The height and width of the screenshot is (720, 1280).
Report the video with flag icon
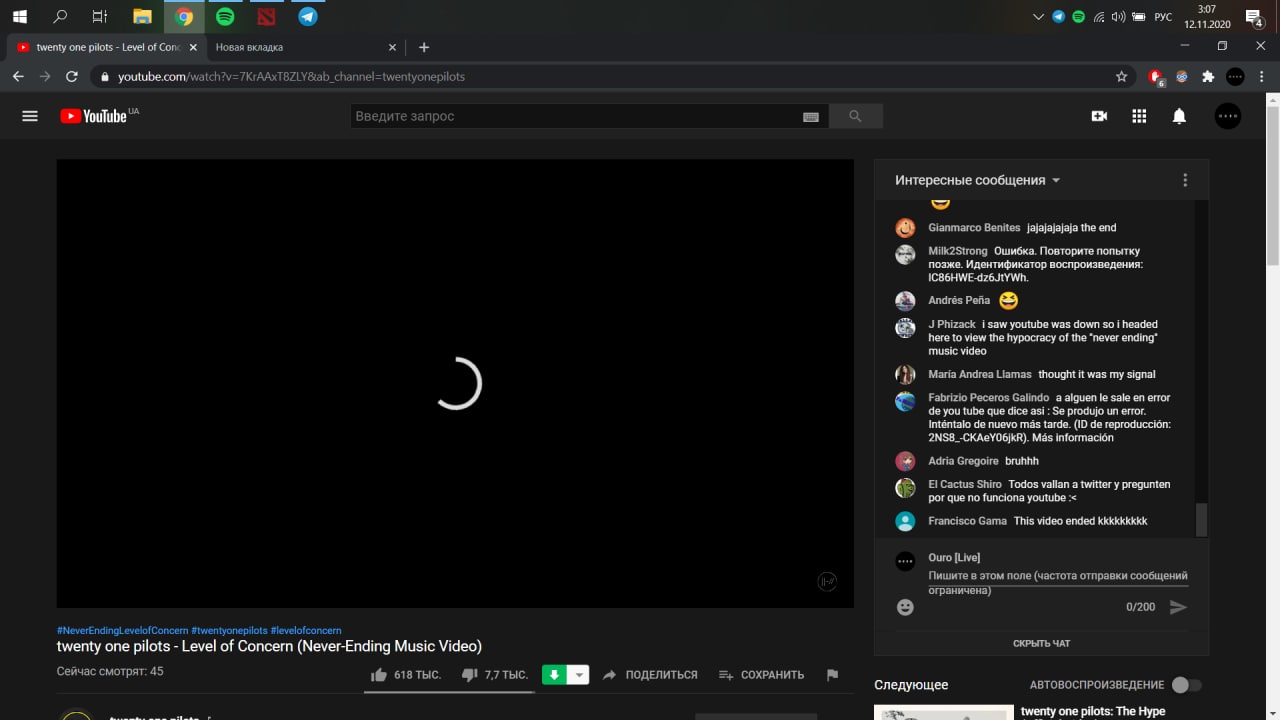(832, 675)
